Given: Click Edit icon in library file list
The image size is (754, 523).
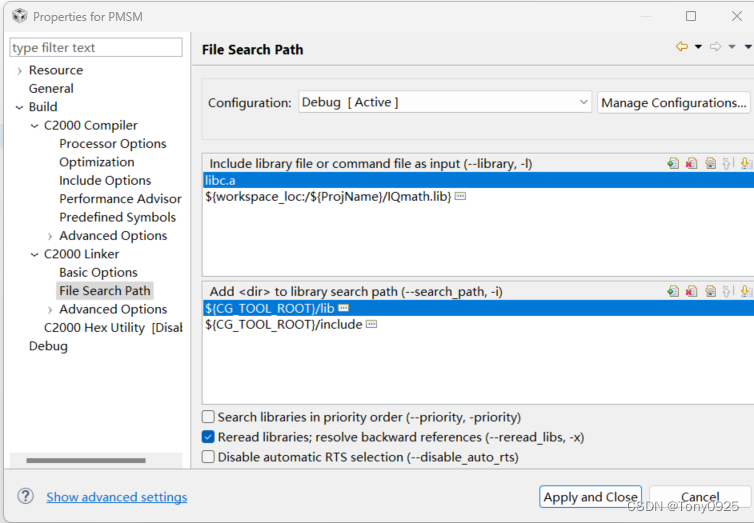Looking at the screenshot, I should (x=710, y=163).
